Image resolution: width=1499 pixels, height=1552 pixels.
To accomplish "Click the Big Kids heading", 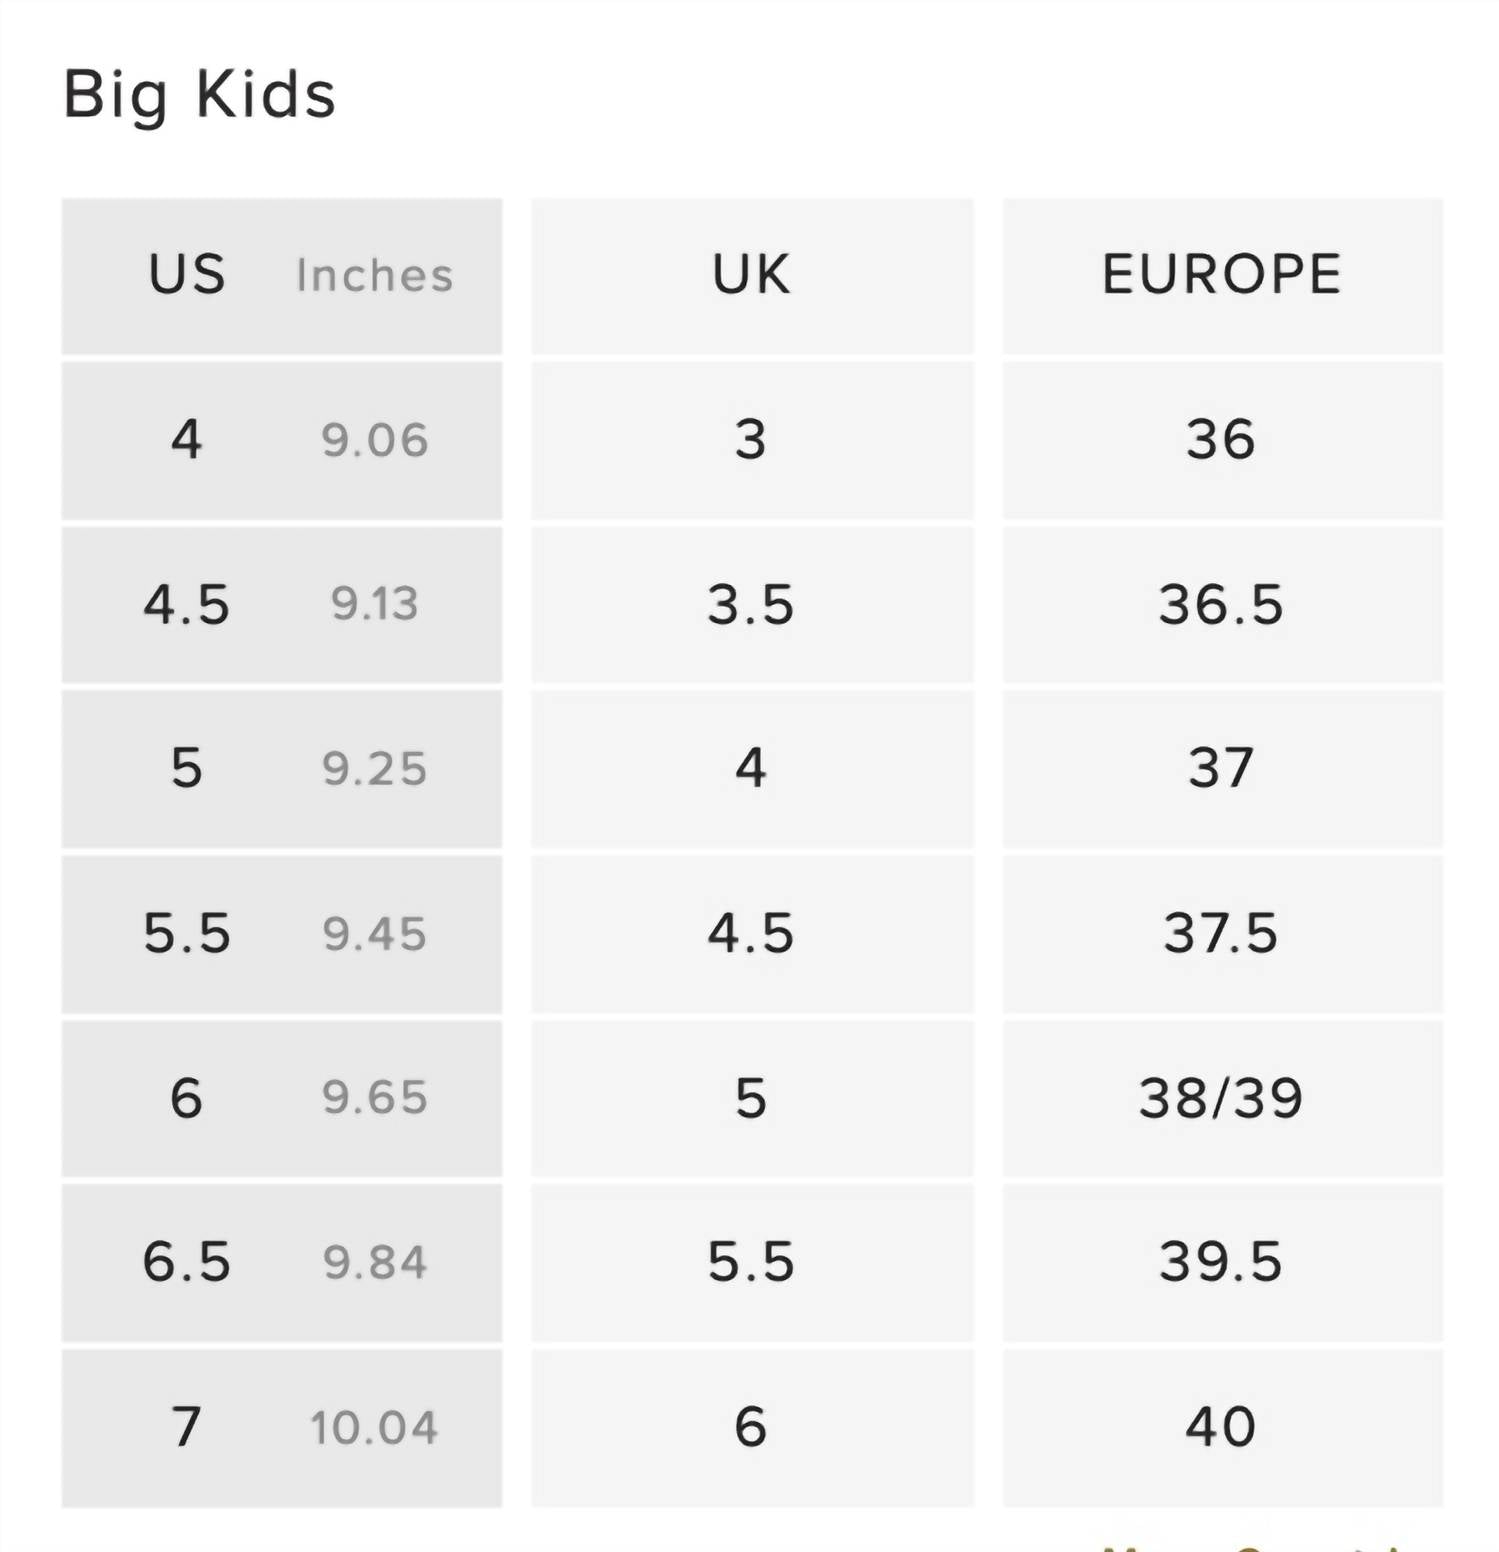I will click(x=199, y=96).
